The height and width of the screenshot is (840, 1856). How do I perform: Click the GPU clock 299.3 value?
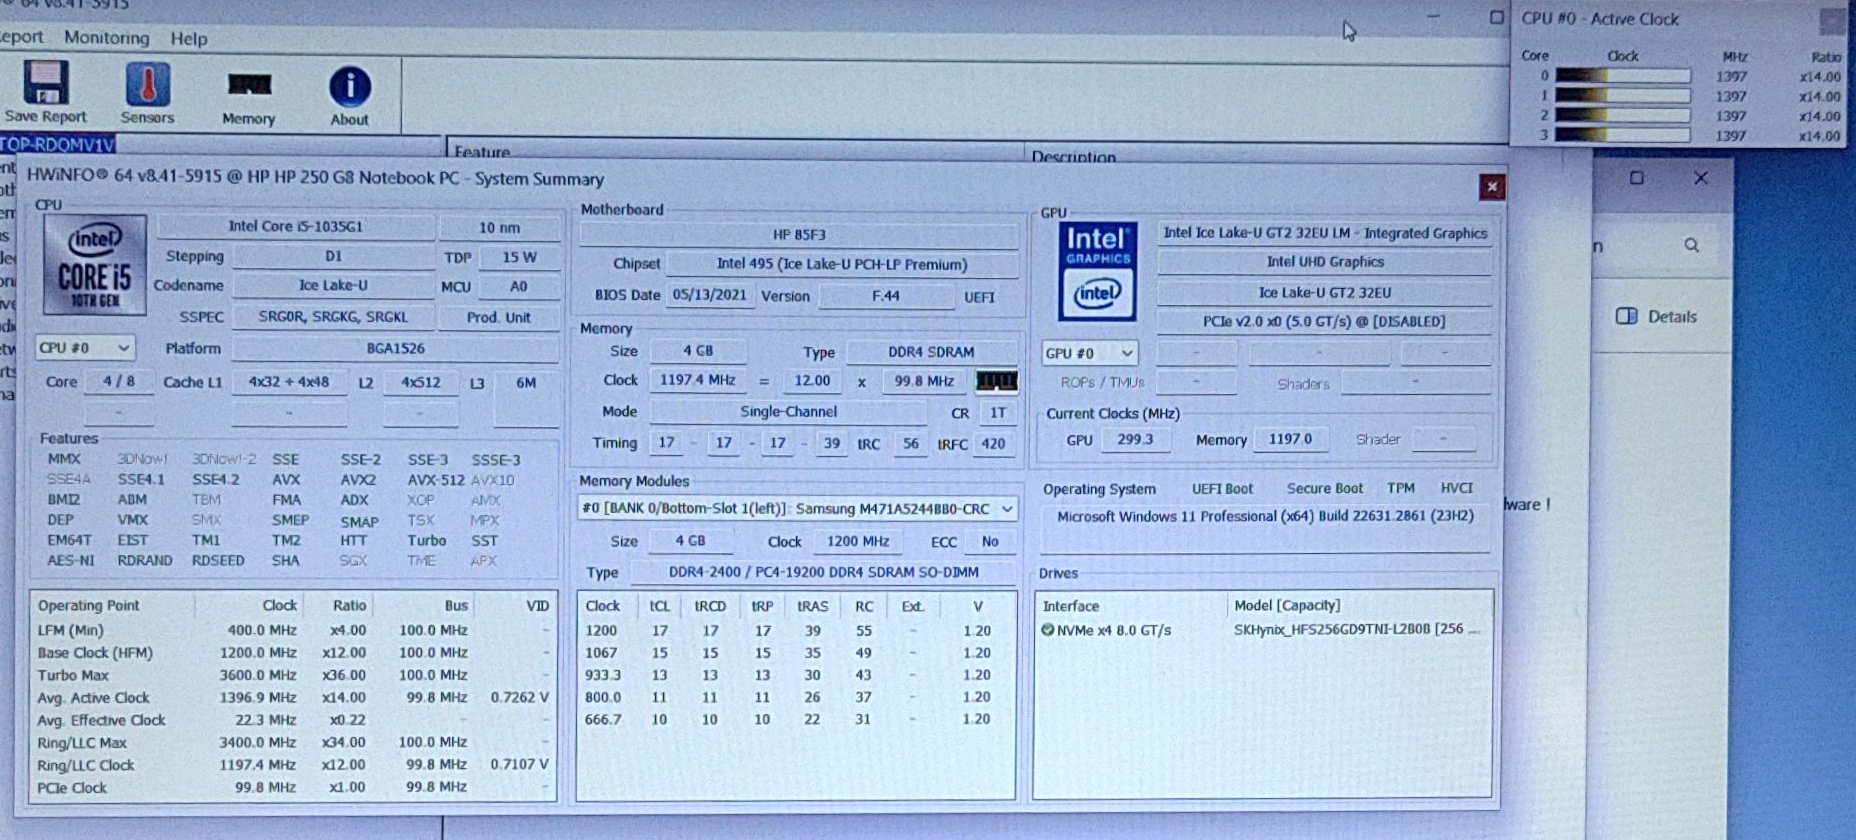tap(1135, 439)
